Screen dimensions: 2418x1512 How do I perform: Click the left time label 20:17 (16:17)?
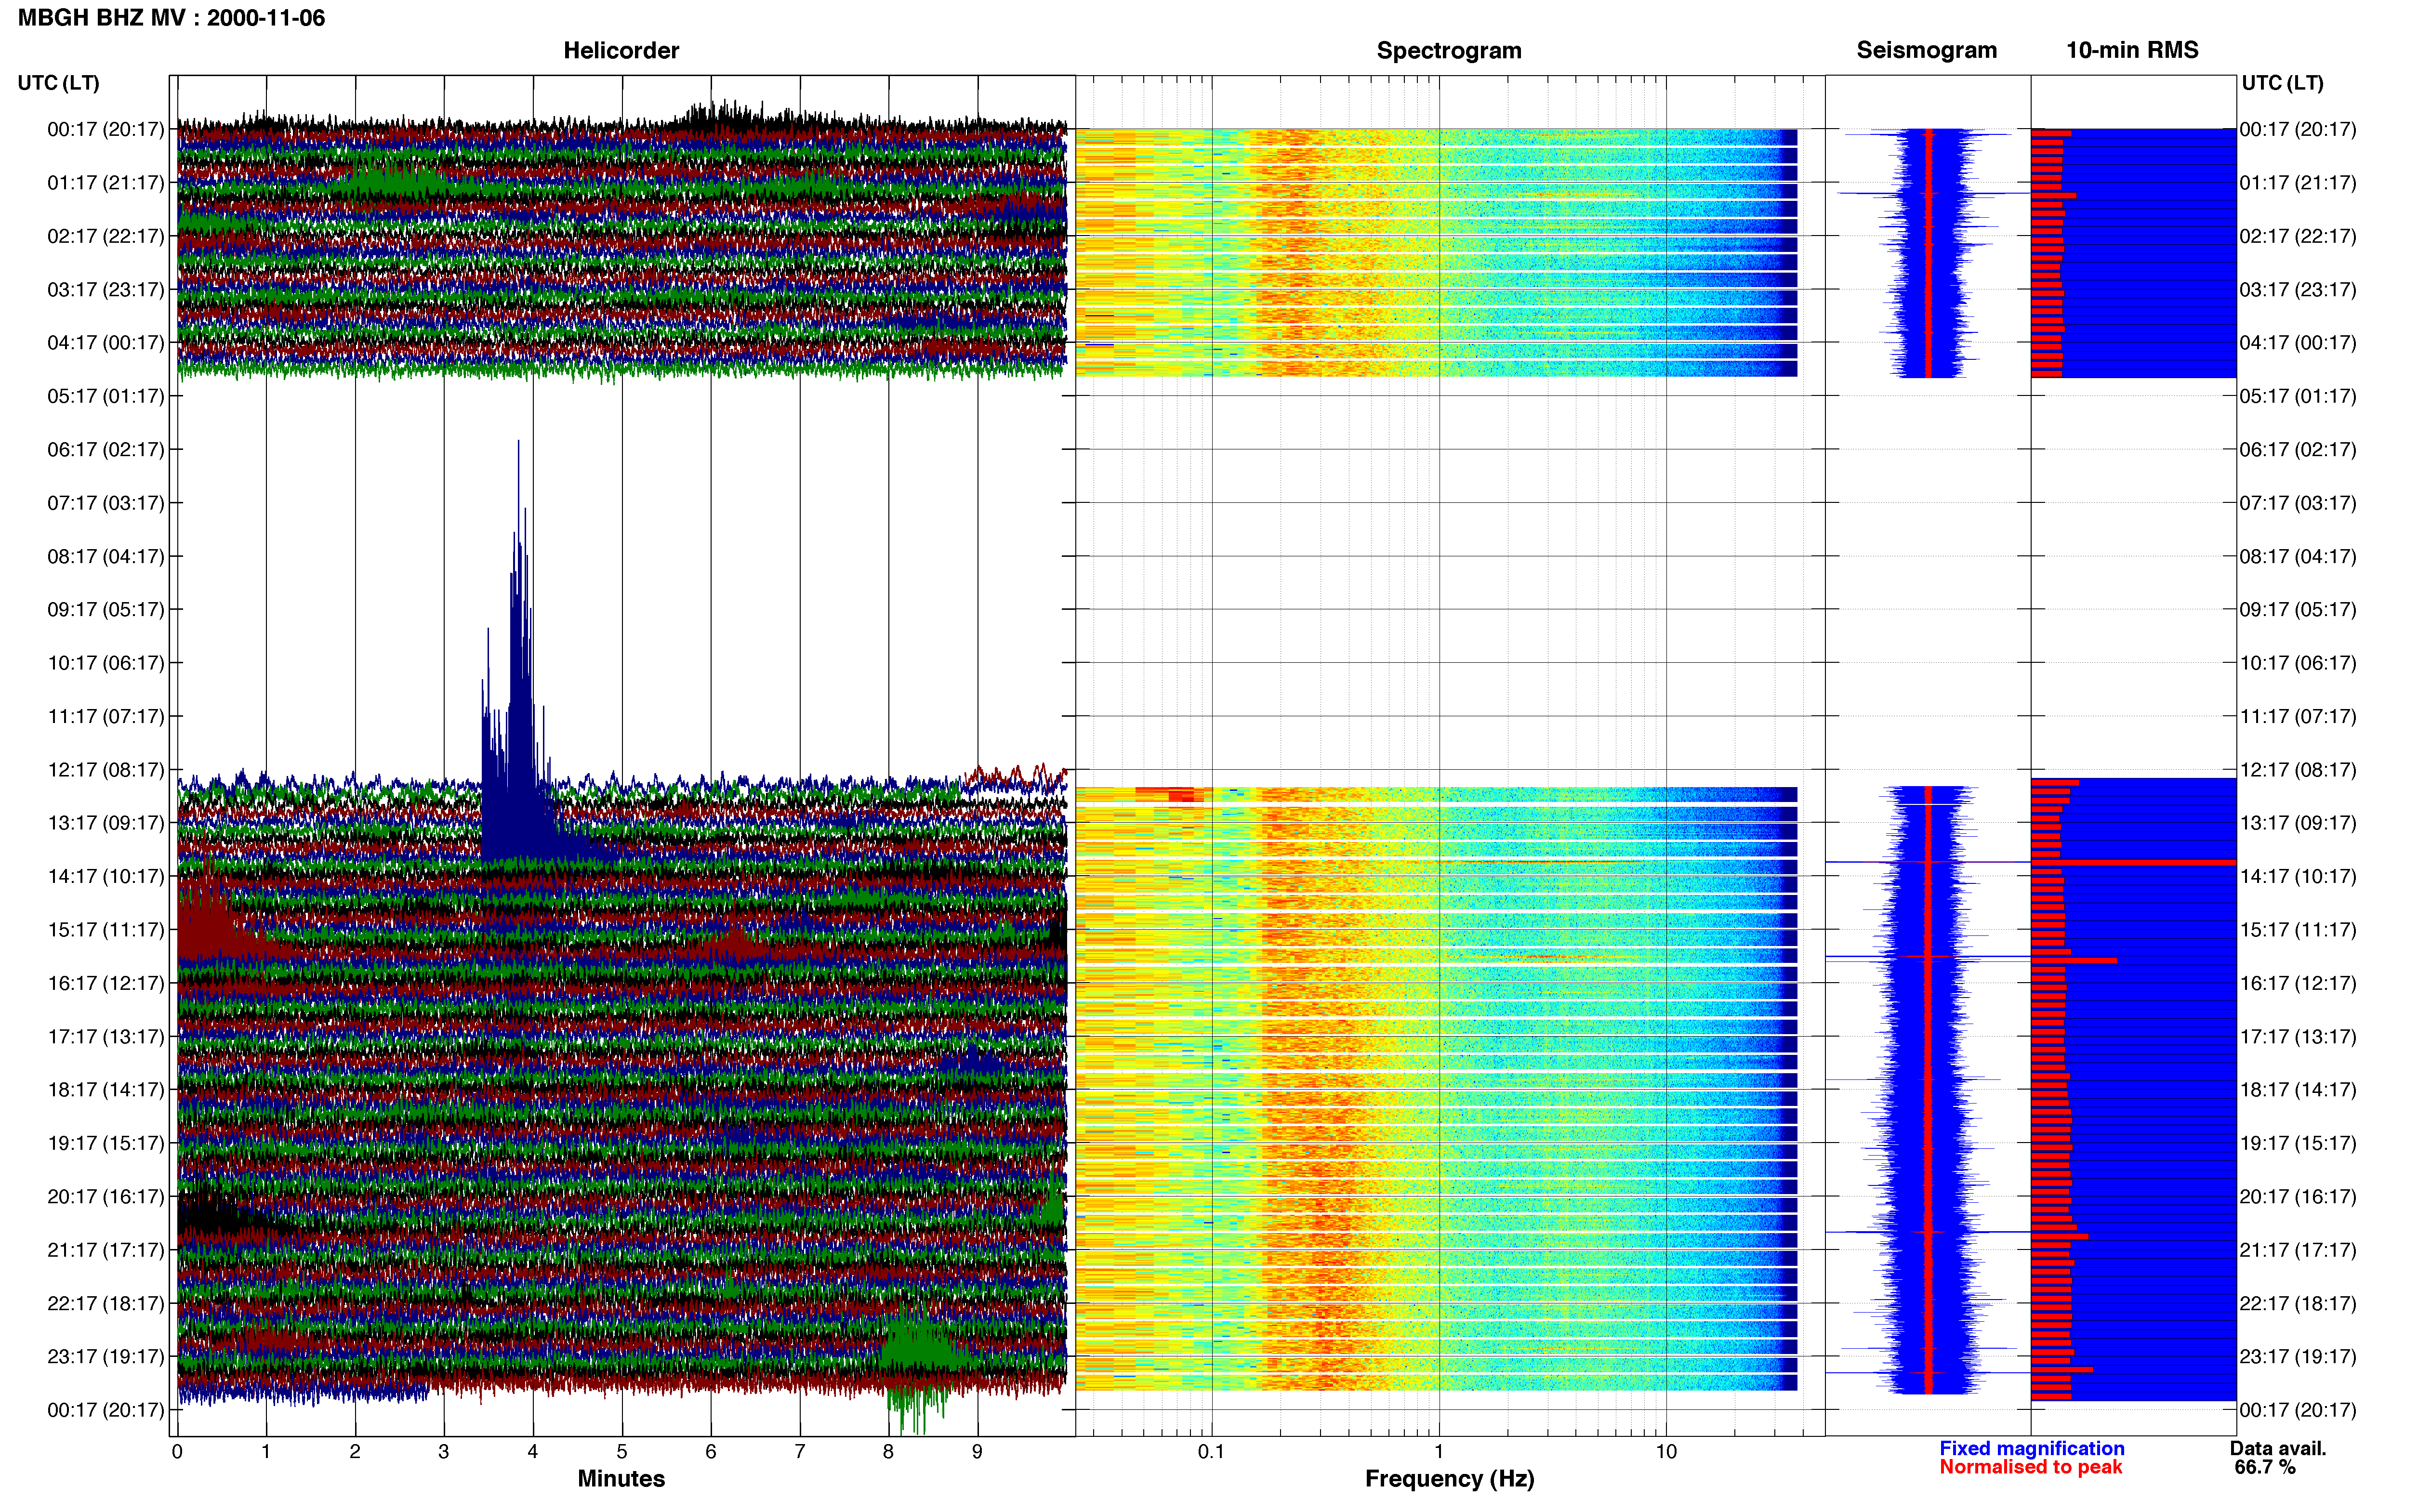tap(106, 1197)
